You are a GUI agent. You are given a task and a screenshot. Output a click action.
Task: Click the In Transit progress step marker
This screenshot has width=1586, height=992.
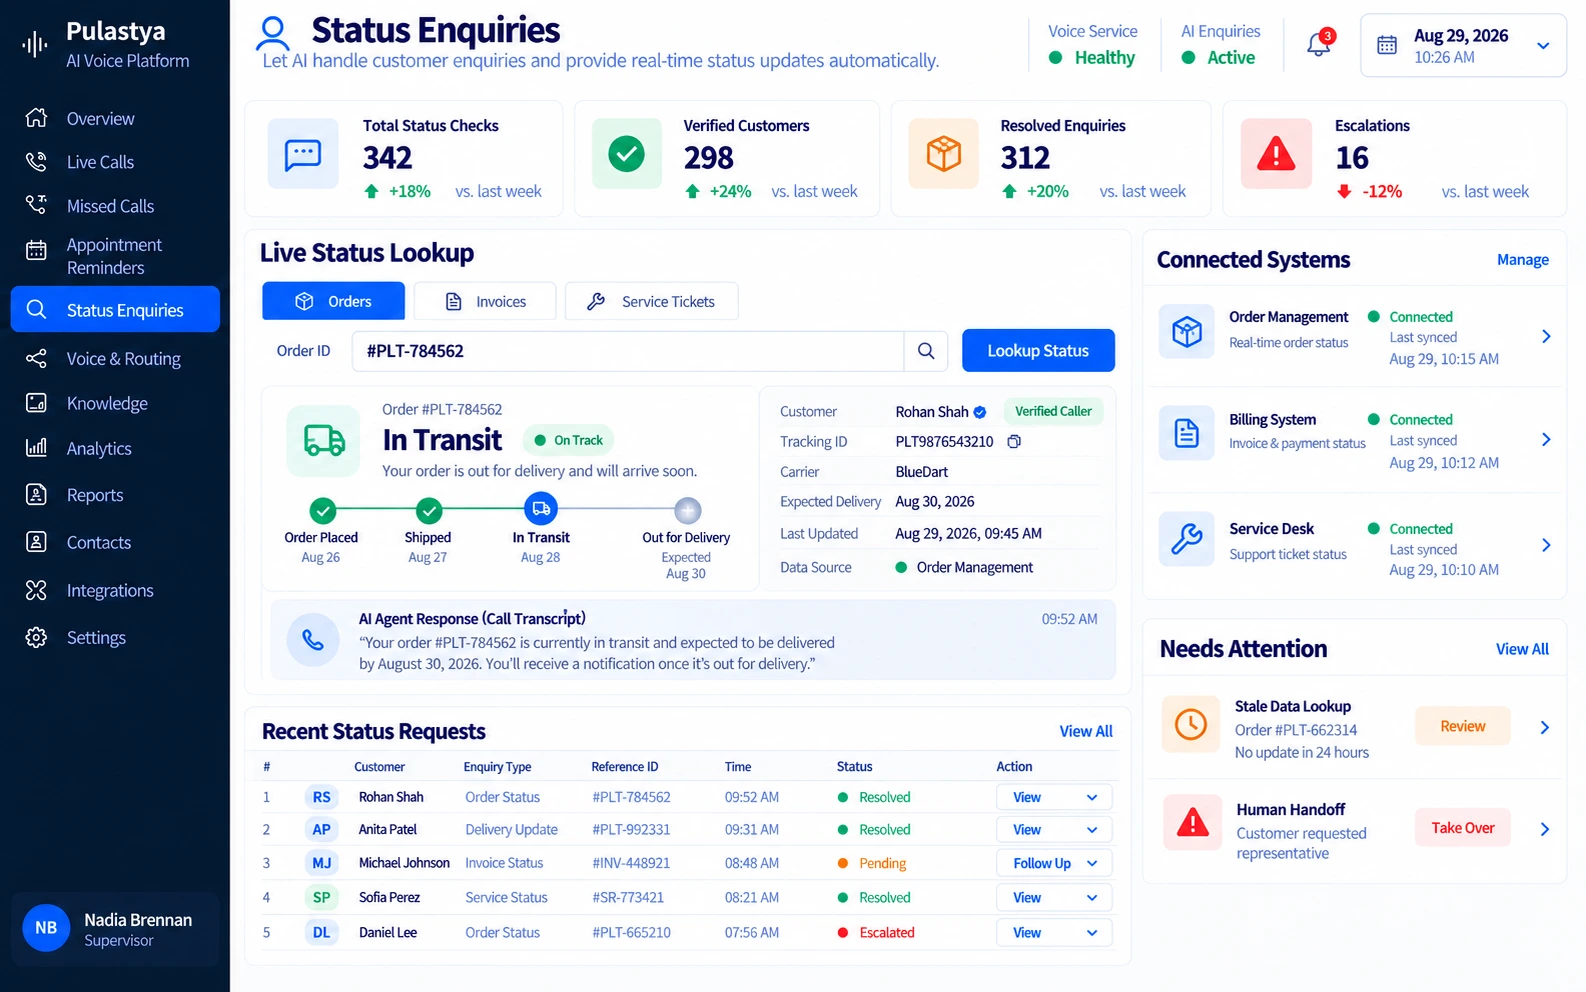541,510
